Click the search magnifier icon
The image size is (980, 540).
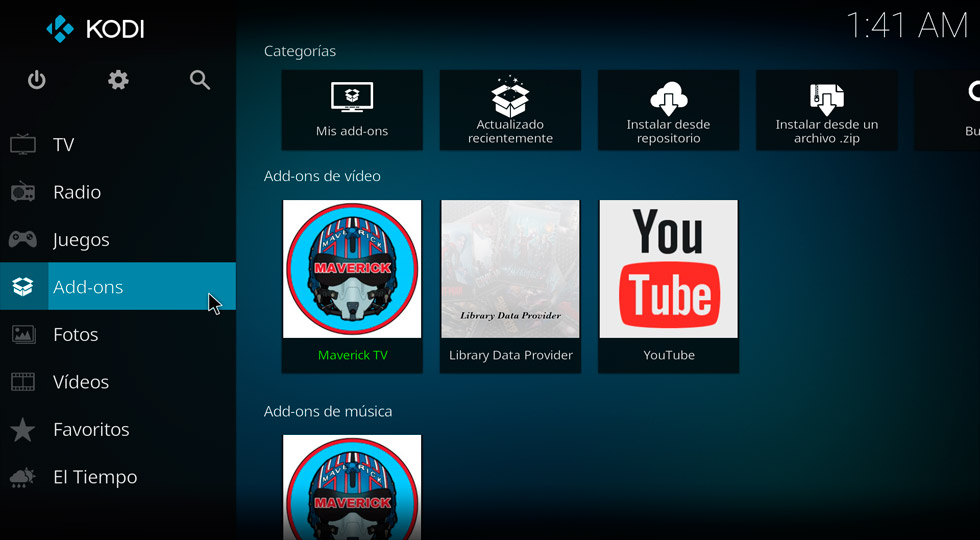(199, 80)
